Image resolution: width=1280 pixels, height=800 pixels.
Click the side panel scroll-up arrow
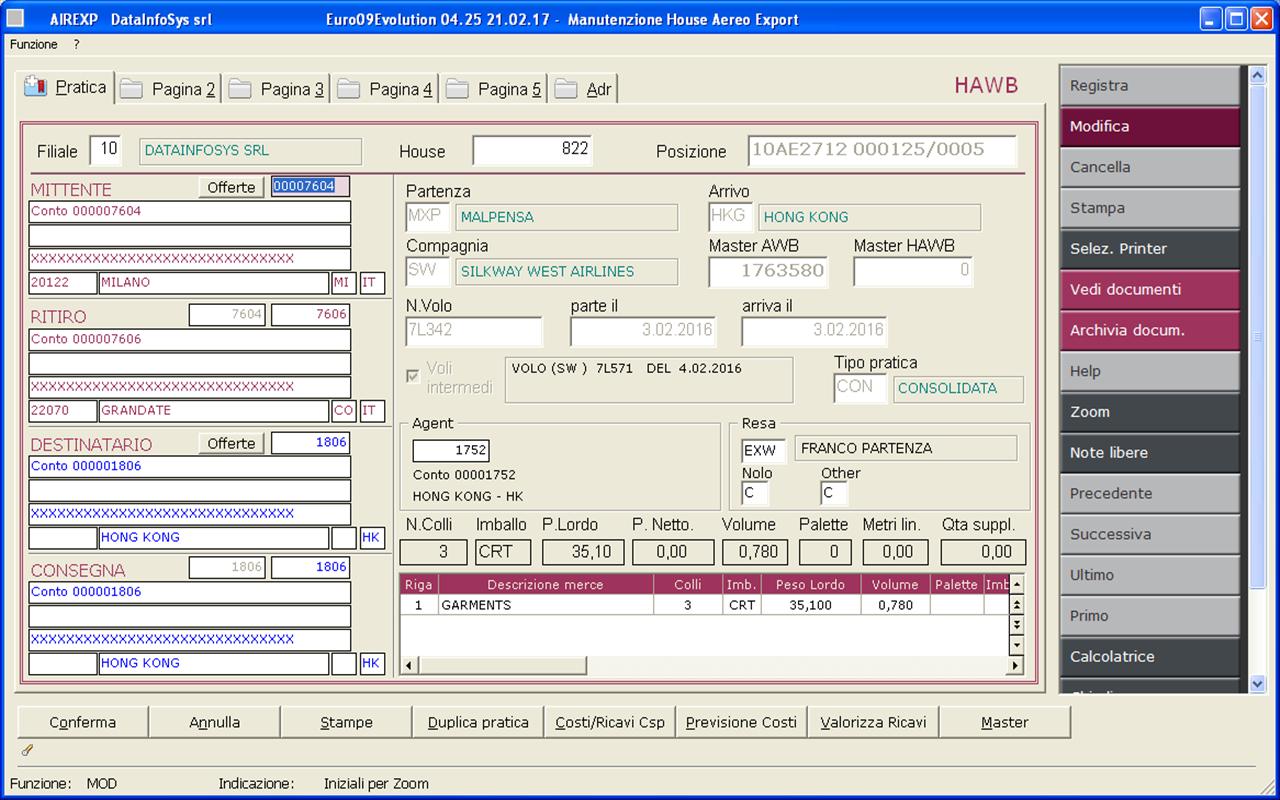[x=1258, y=74]
